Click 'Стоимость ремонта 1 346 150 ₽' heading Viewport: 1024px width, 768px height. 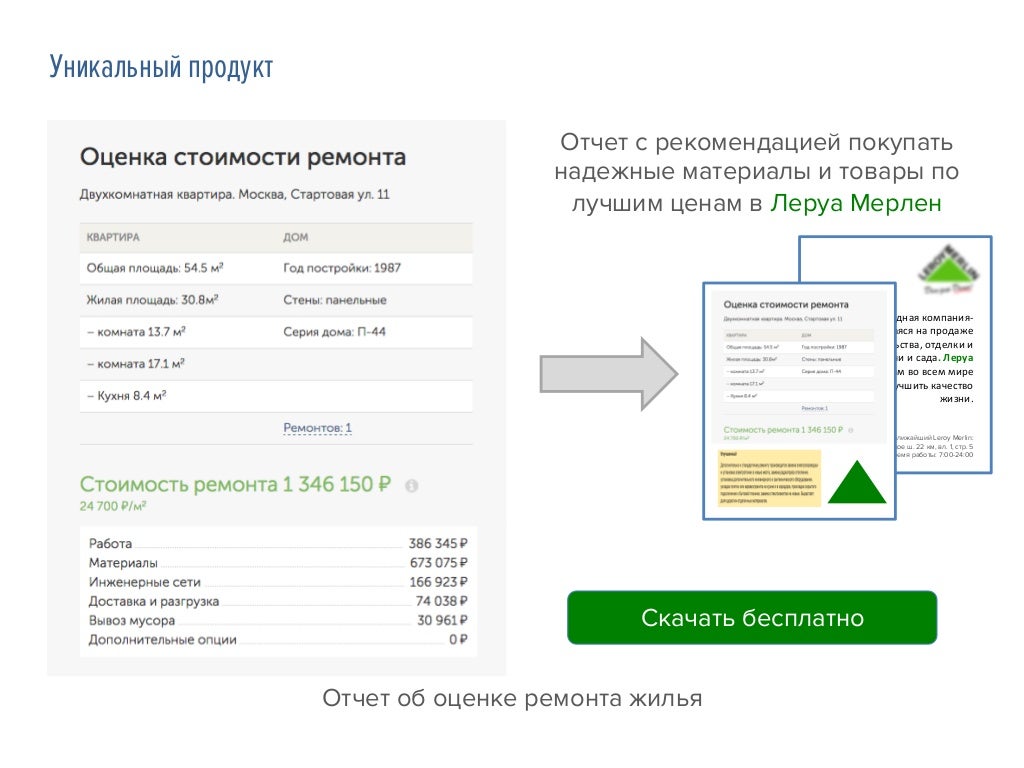(235, 485)
